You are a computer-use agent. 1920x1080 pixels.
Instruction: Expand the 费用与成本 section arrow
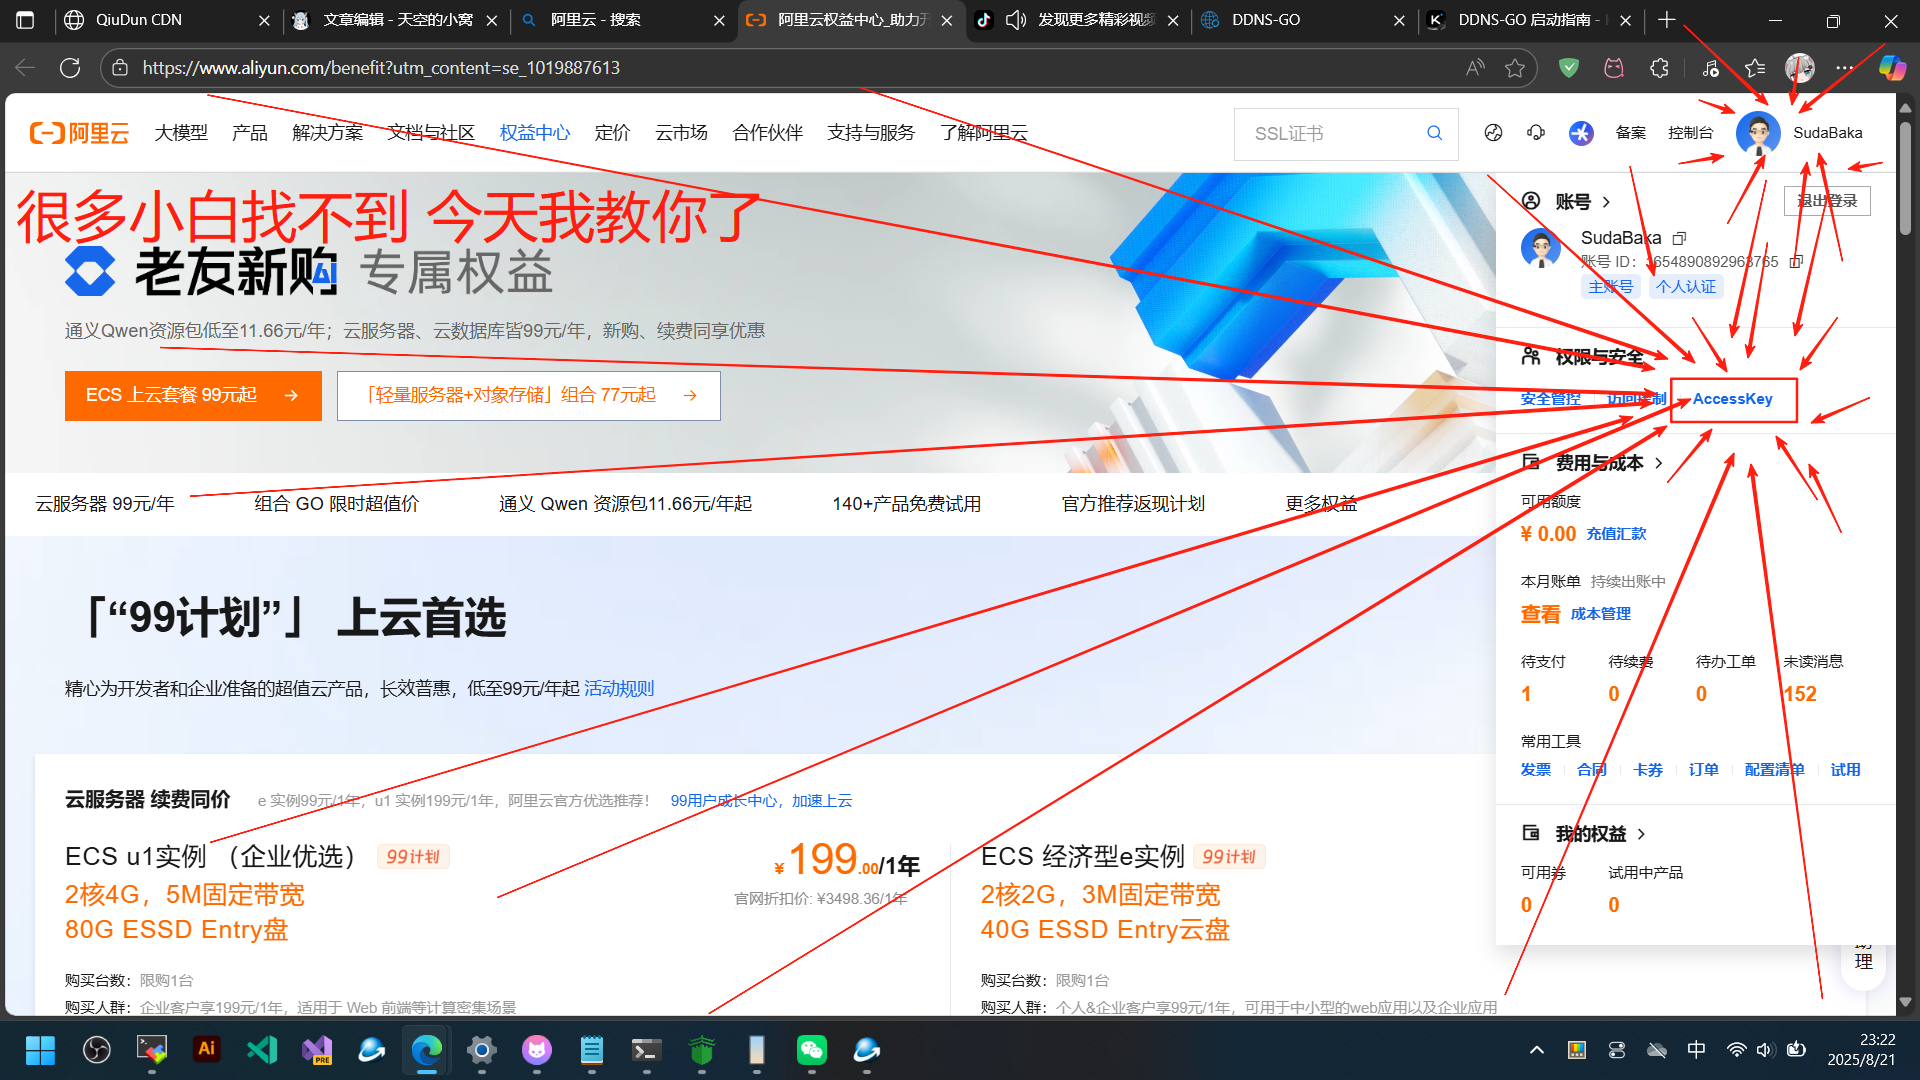pyautogui.click(x=1659, y=463)
